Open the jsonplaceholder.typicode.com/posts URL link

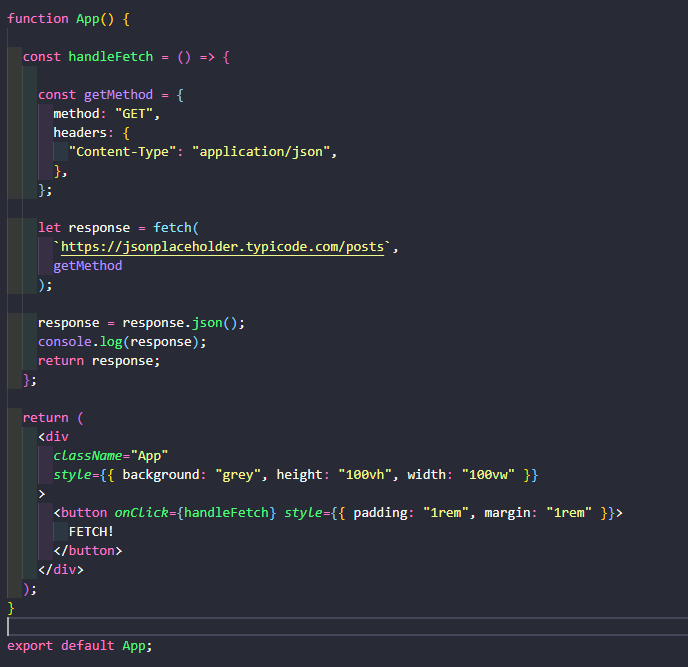click(222, 247)
